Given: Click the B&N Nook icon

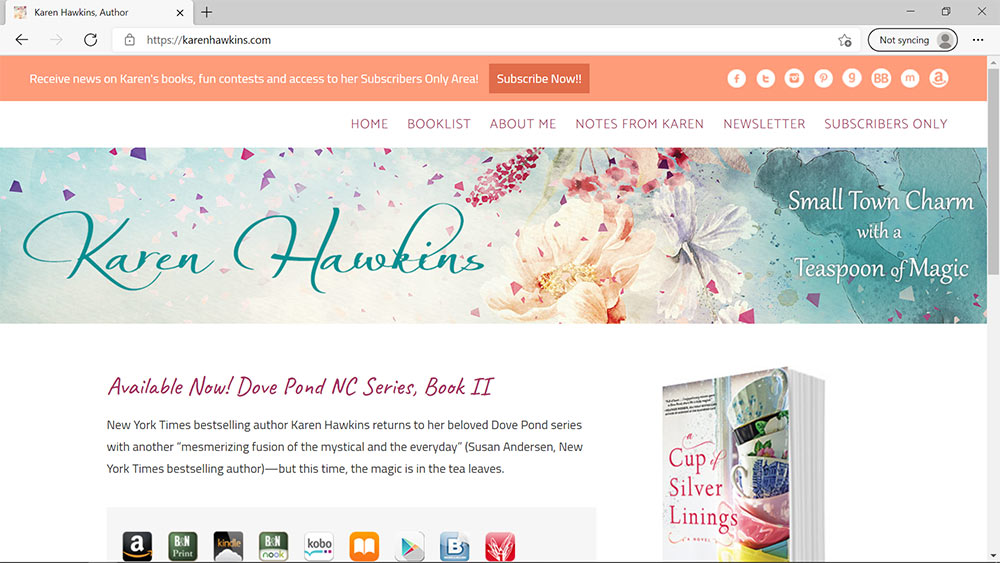Looking at the screenshot, I should coord(273,546).
